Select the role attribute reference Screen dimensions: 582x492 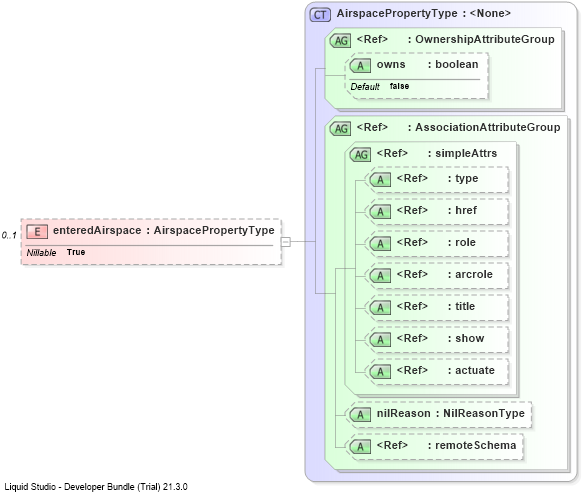click(437, 243)
